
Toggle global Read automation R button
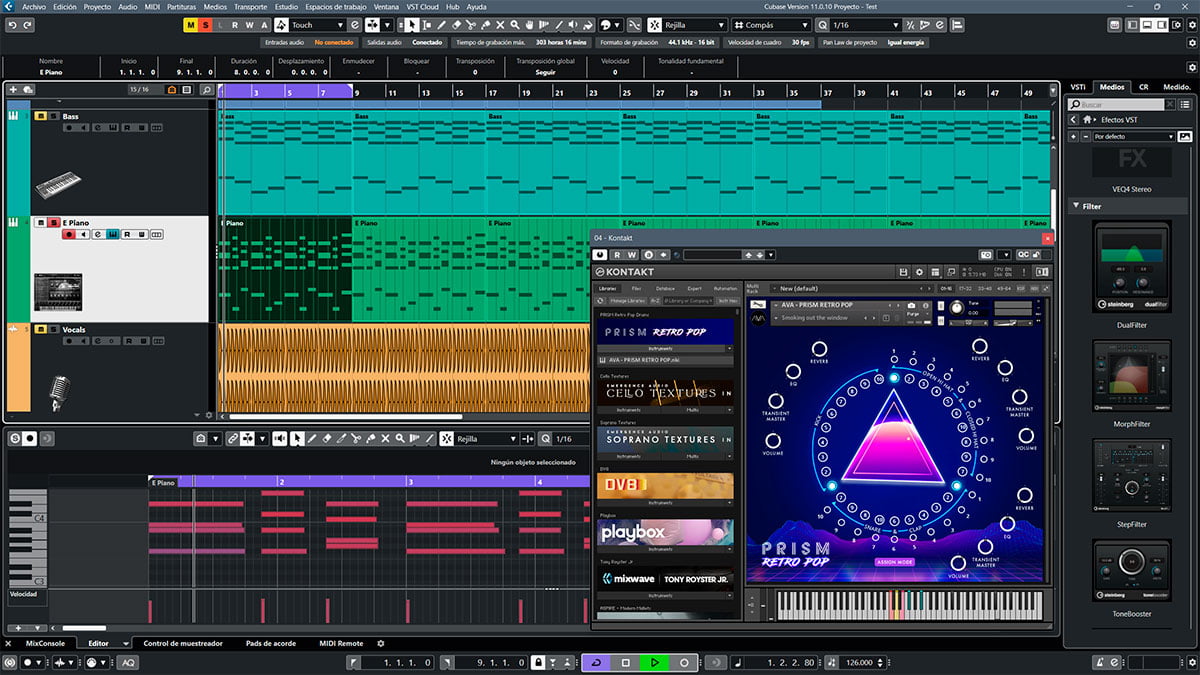click(x=235, y=25)
